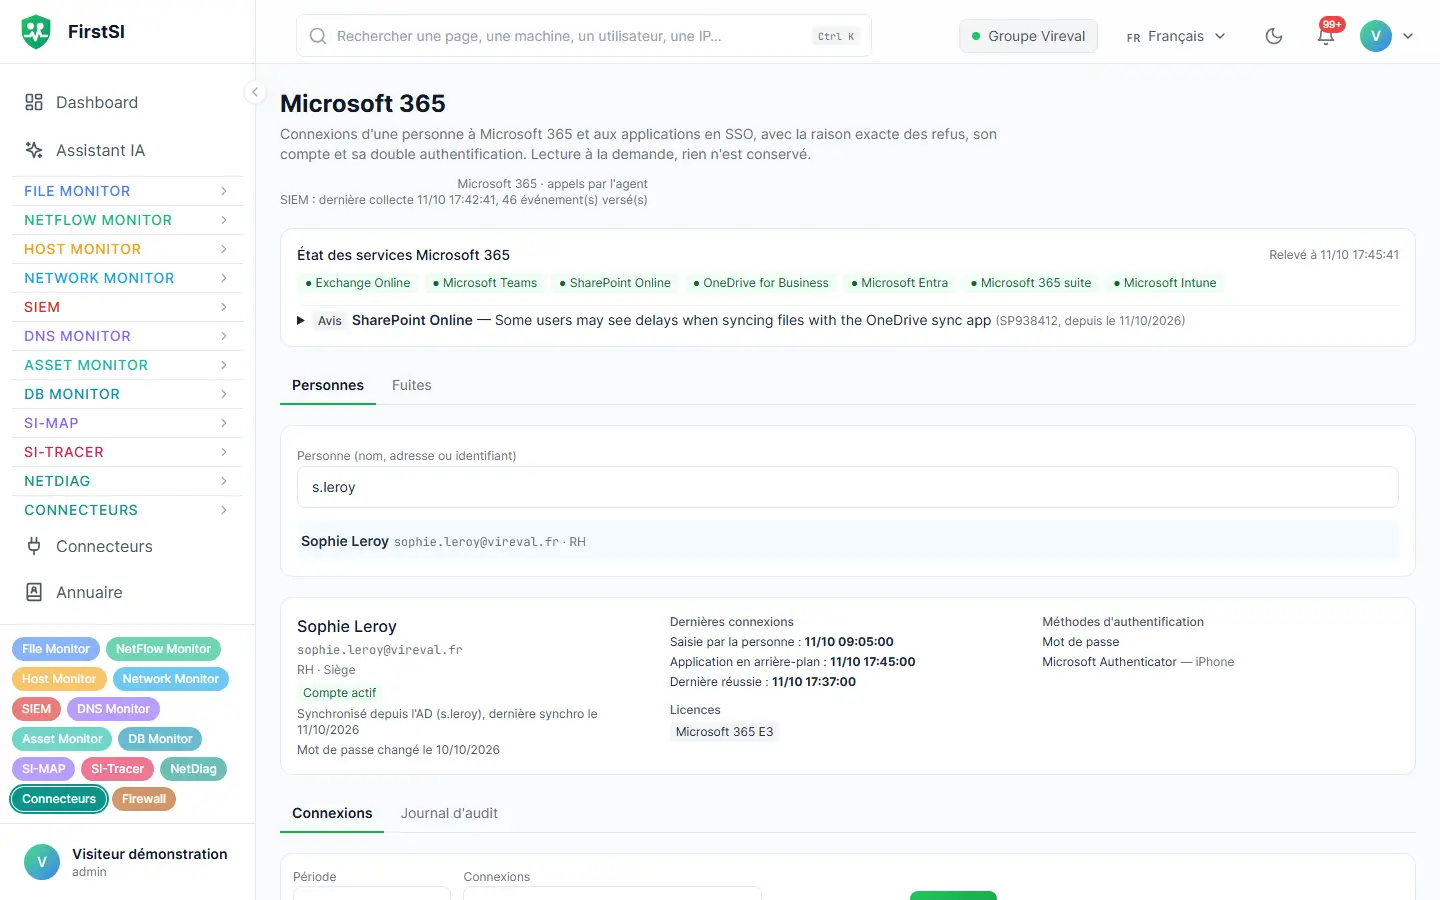Click the person search field containing s.leroy
The height and width of the screenshot is (900, 1440).
point(848,487)
